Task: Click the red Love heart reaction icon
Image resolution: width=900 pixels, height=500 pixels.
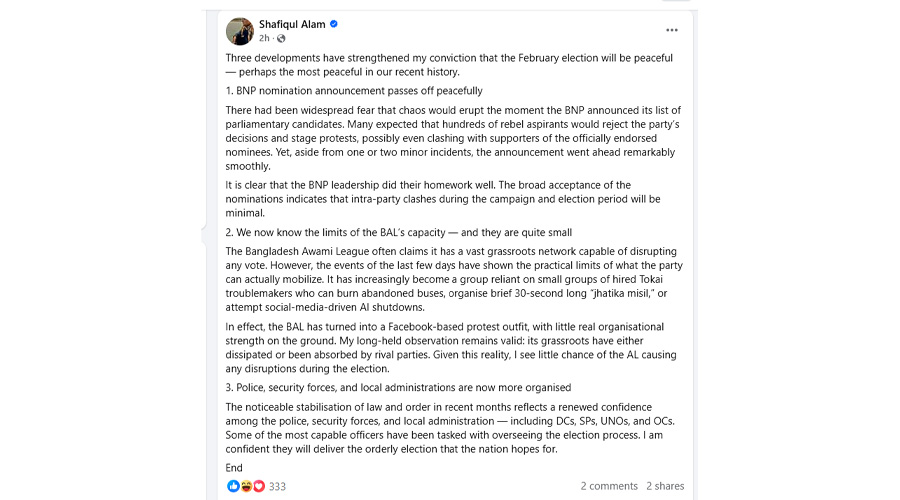Action: coord(258,486)
